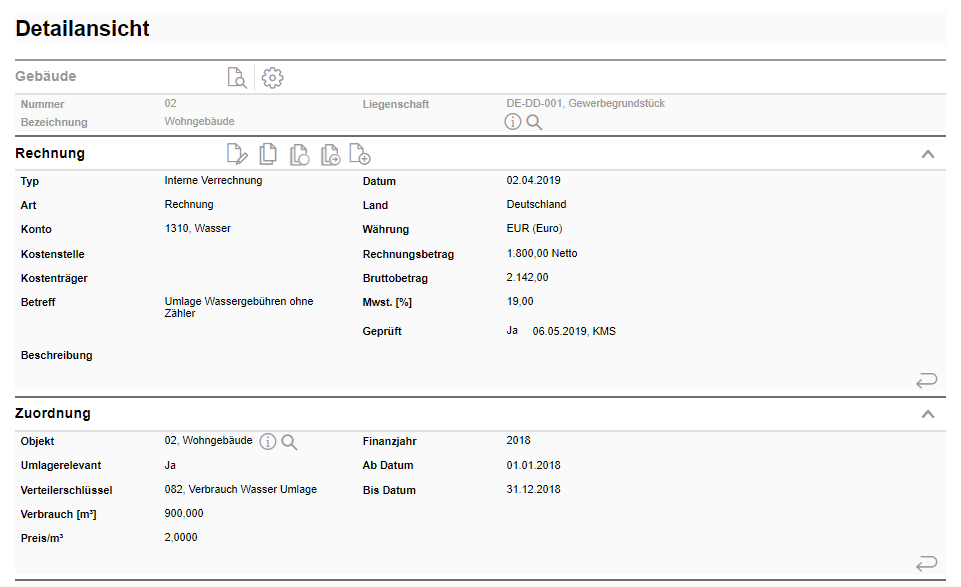Show info for Objekt 02, Wohngebäude

pos(267,441)
